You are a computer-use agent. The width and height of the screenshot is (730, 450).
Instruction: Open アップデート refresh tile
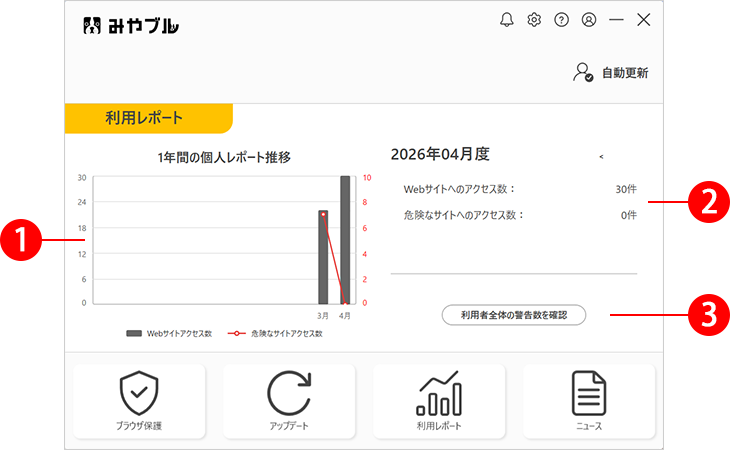289,401
